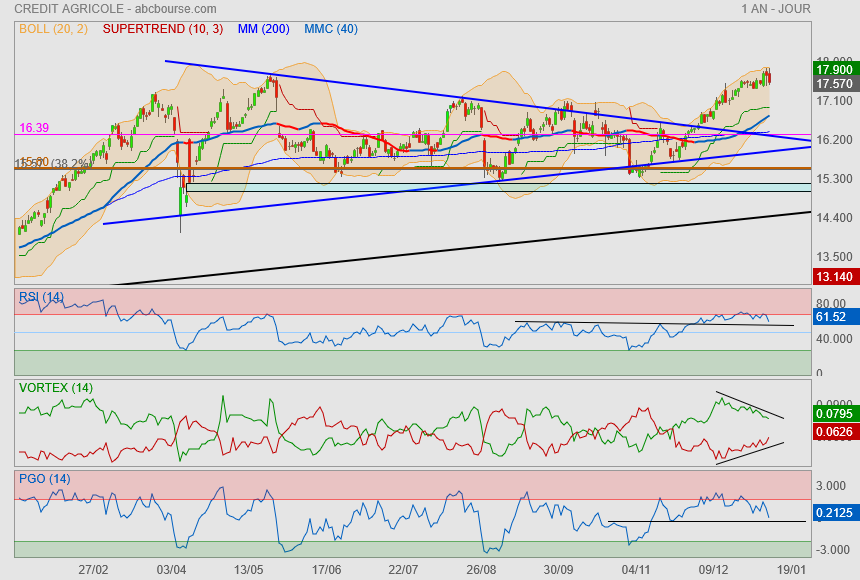
Task: Click the grey 17.570 current price tag
Action: point(834,84)
